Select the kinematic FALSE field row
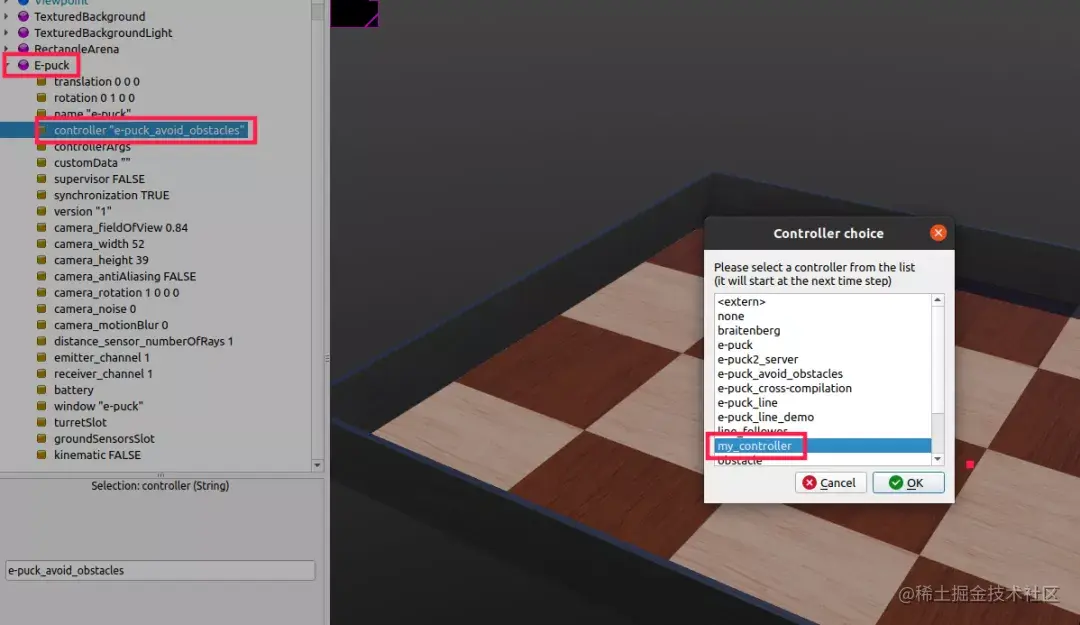Viewport: 1080px width, 625px height. pos(97,455)
